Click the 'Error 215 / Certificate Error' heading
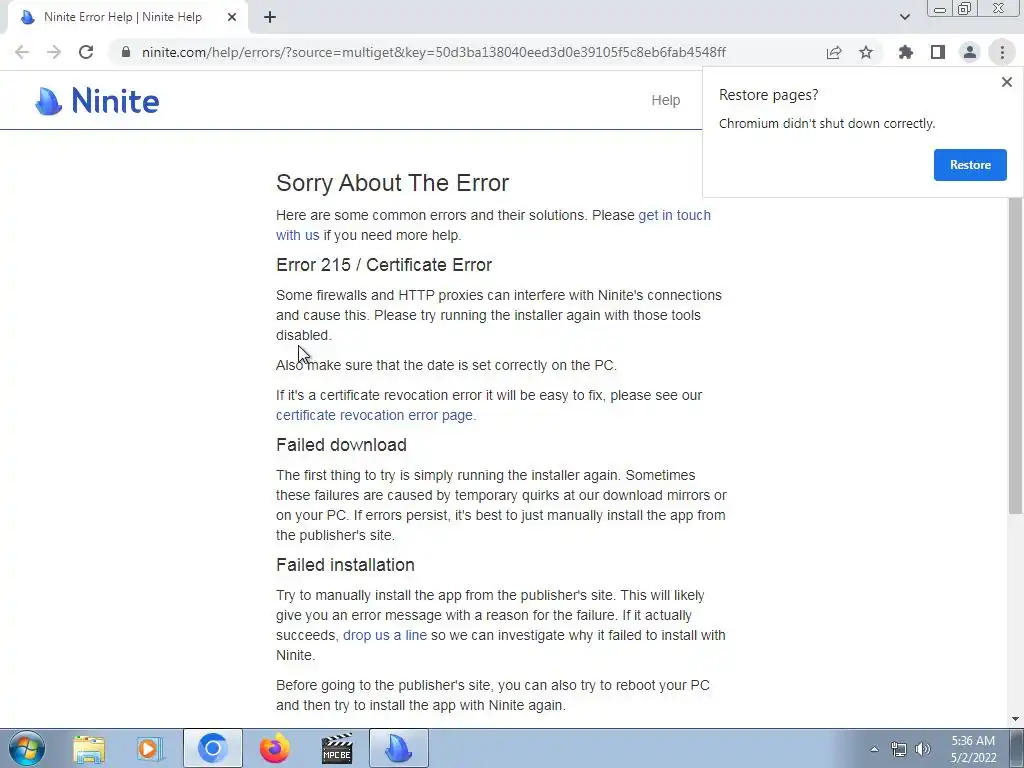Screen dimensions: 1024x768 point(384,264)
